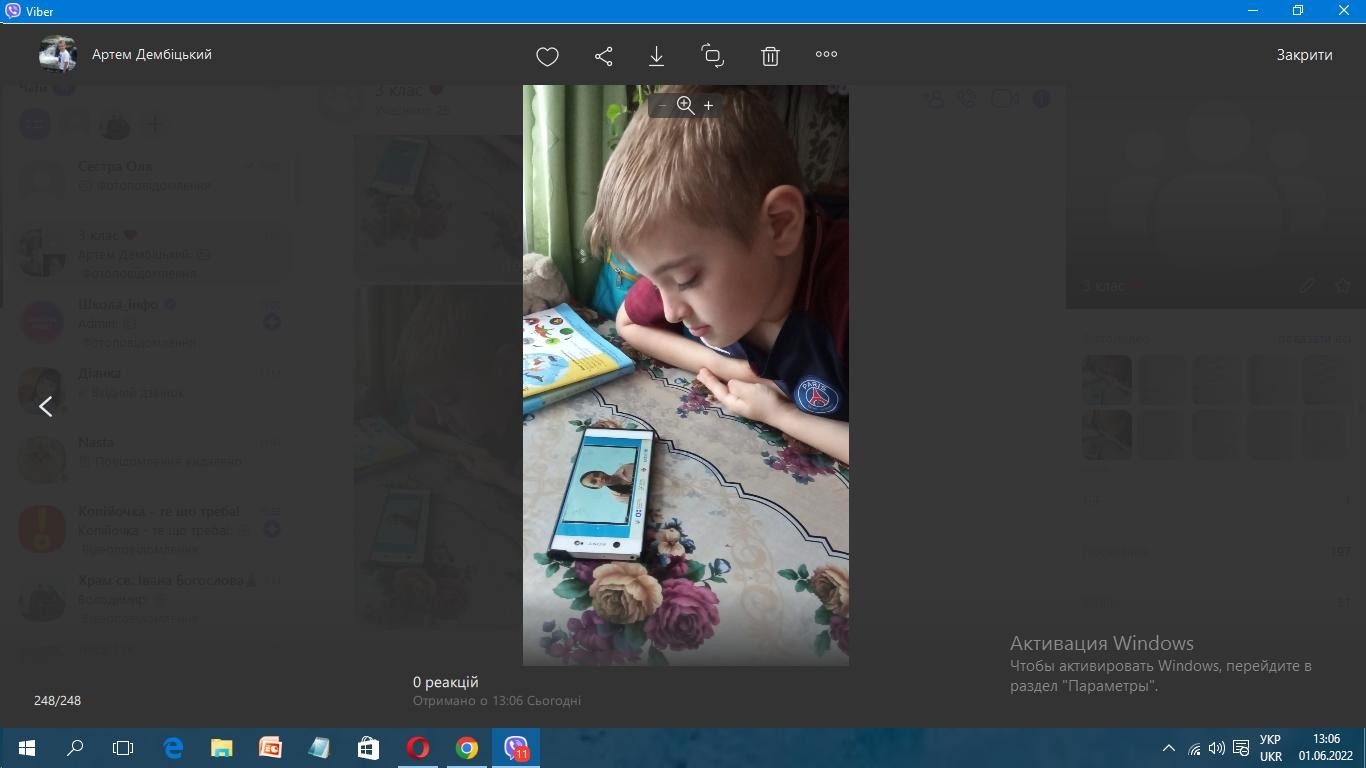This screenshot has height=768, width=1366.
Task: Open the Windows Start menu
Action: pos(27,748)
